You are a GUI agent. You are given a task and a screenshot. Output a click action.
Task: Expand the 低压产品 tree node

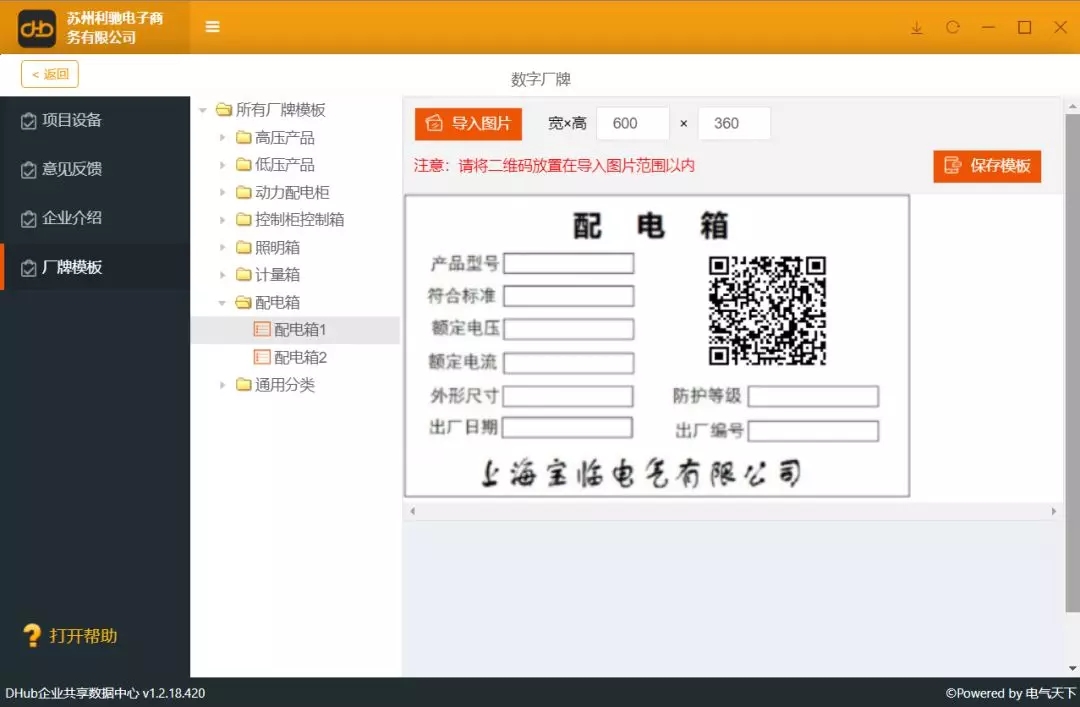[222, 165]
